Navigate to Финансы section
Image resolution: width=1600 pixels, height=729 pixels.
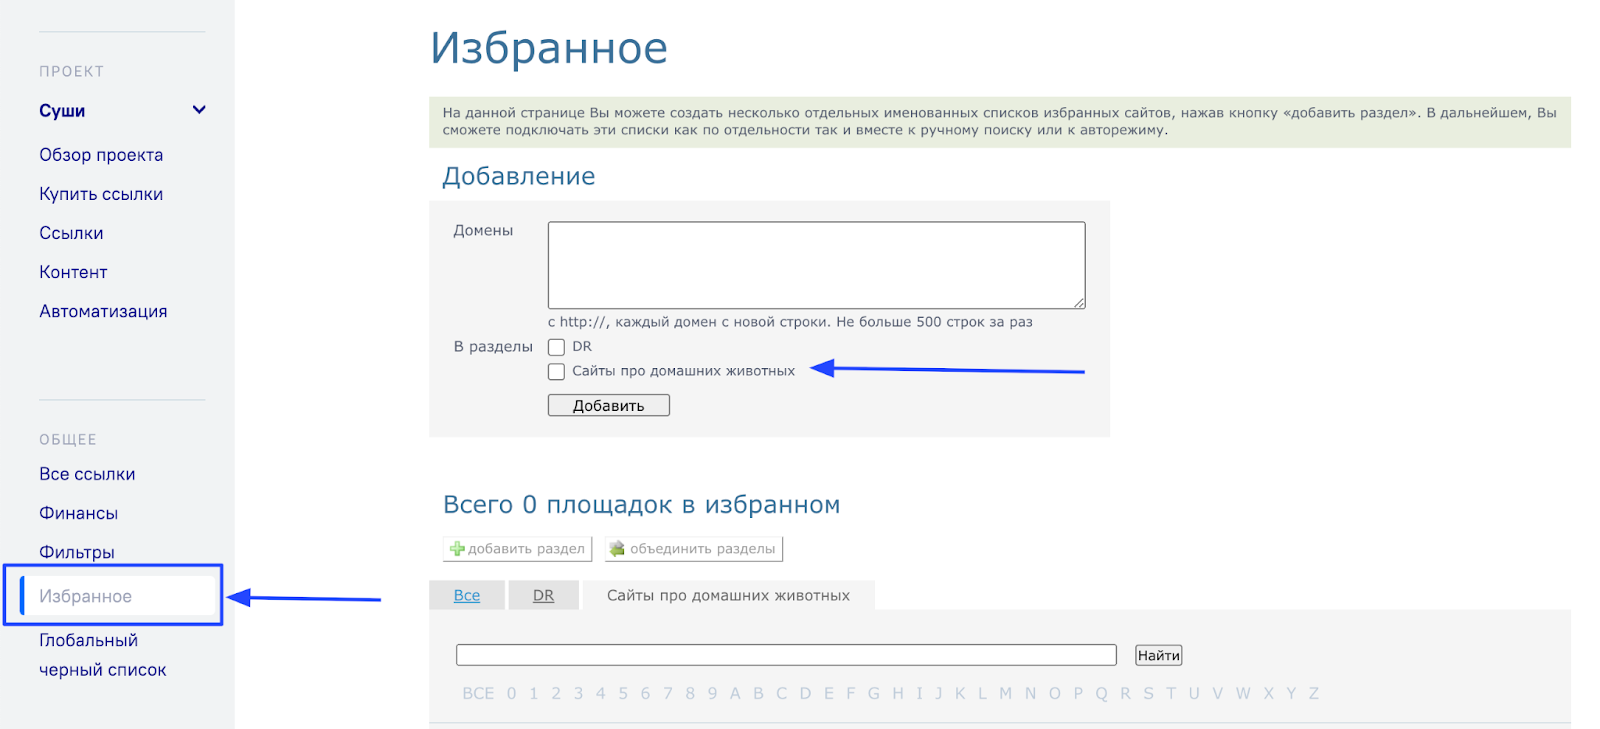pyautogui.click(x=79, y=513)
